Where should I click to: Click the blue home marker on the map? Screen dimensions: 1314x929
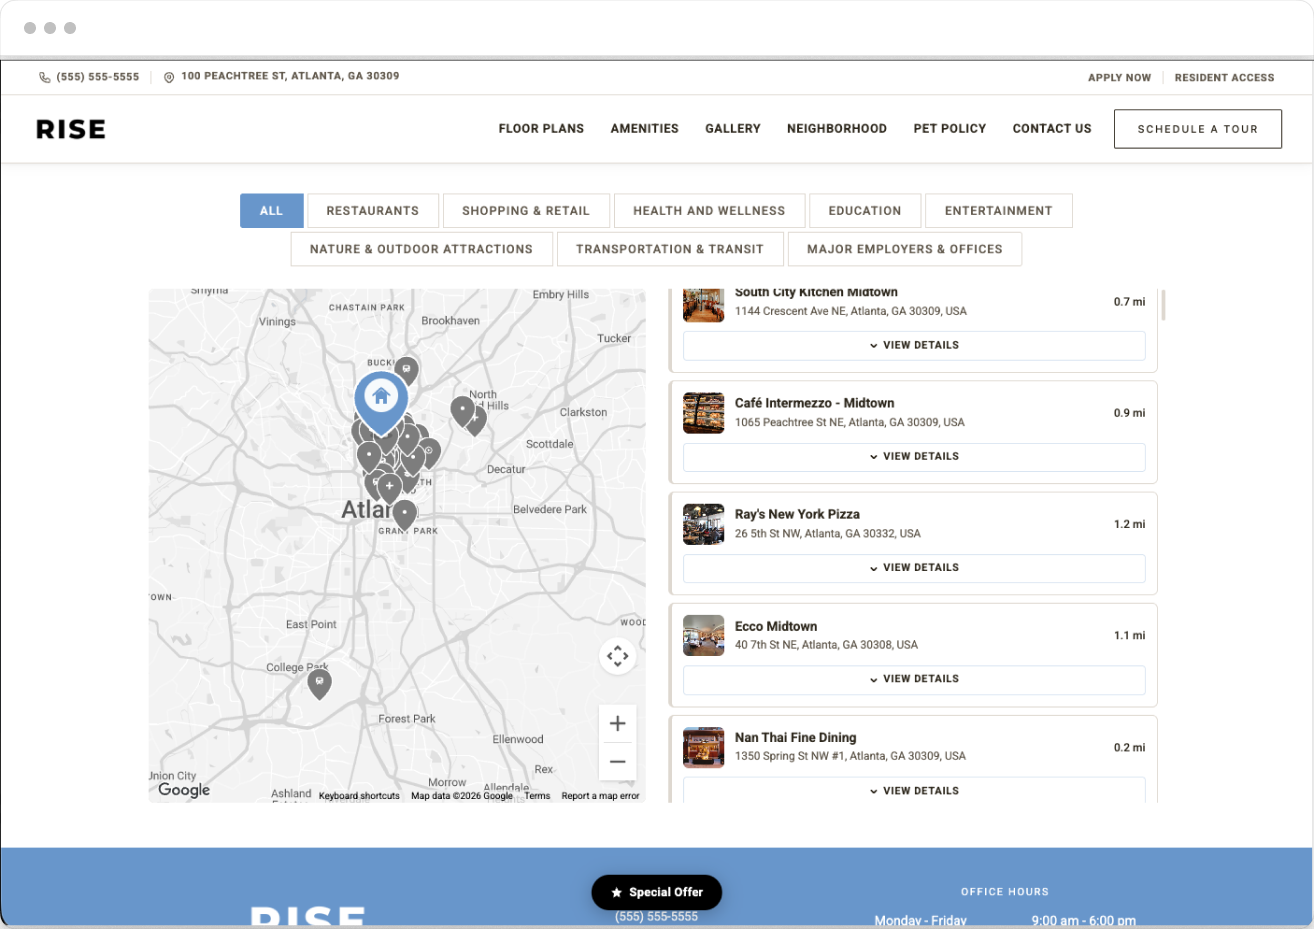pyautogui.click(x=381, y=403)
